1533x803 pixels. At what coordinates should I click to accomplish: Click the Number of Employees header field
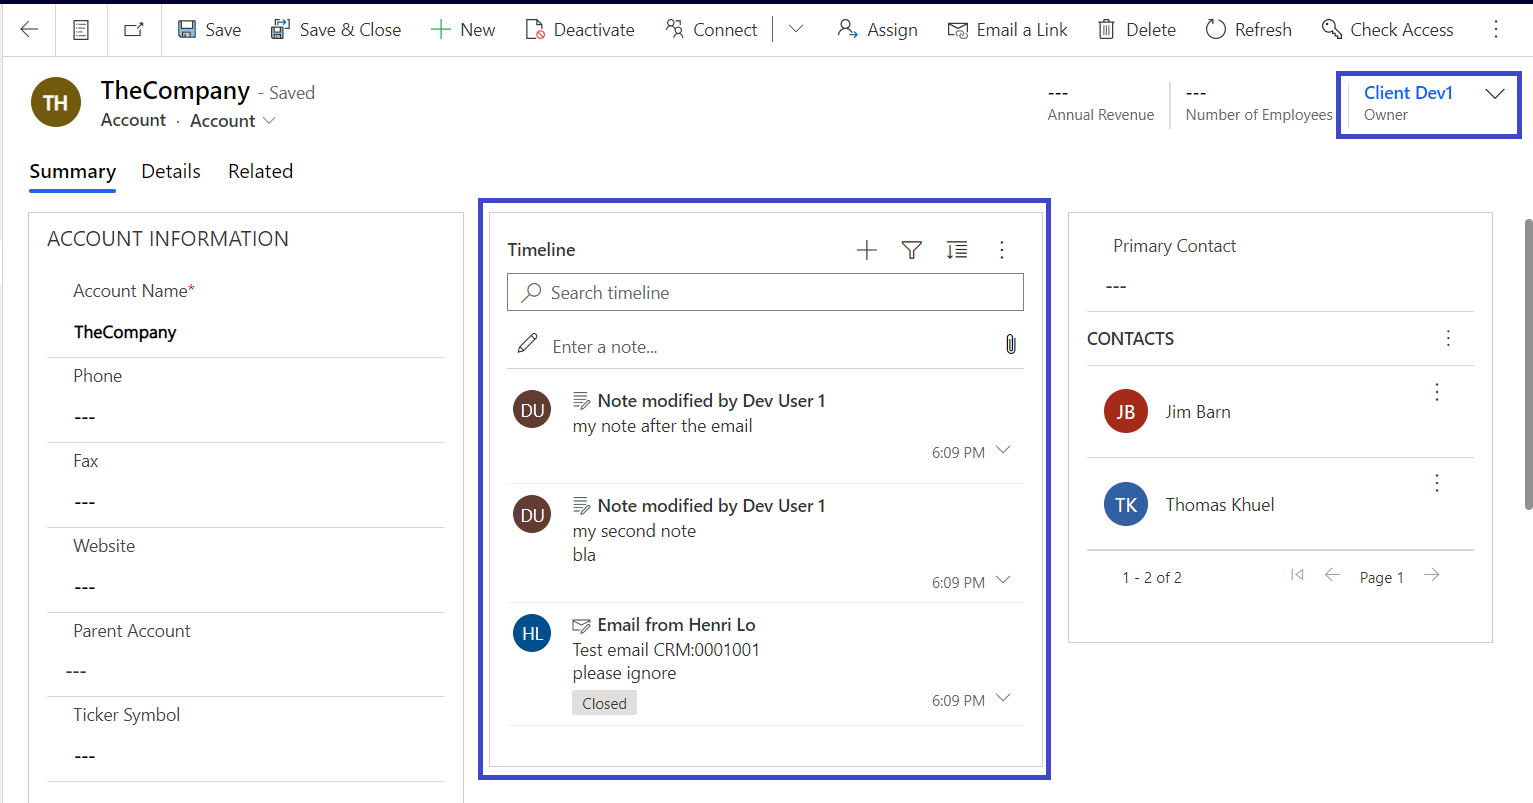point(1259,104)
